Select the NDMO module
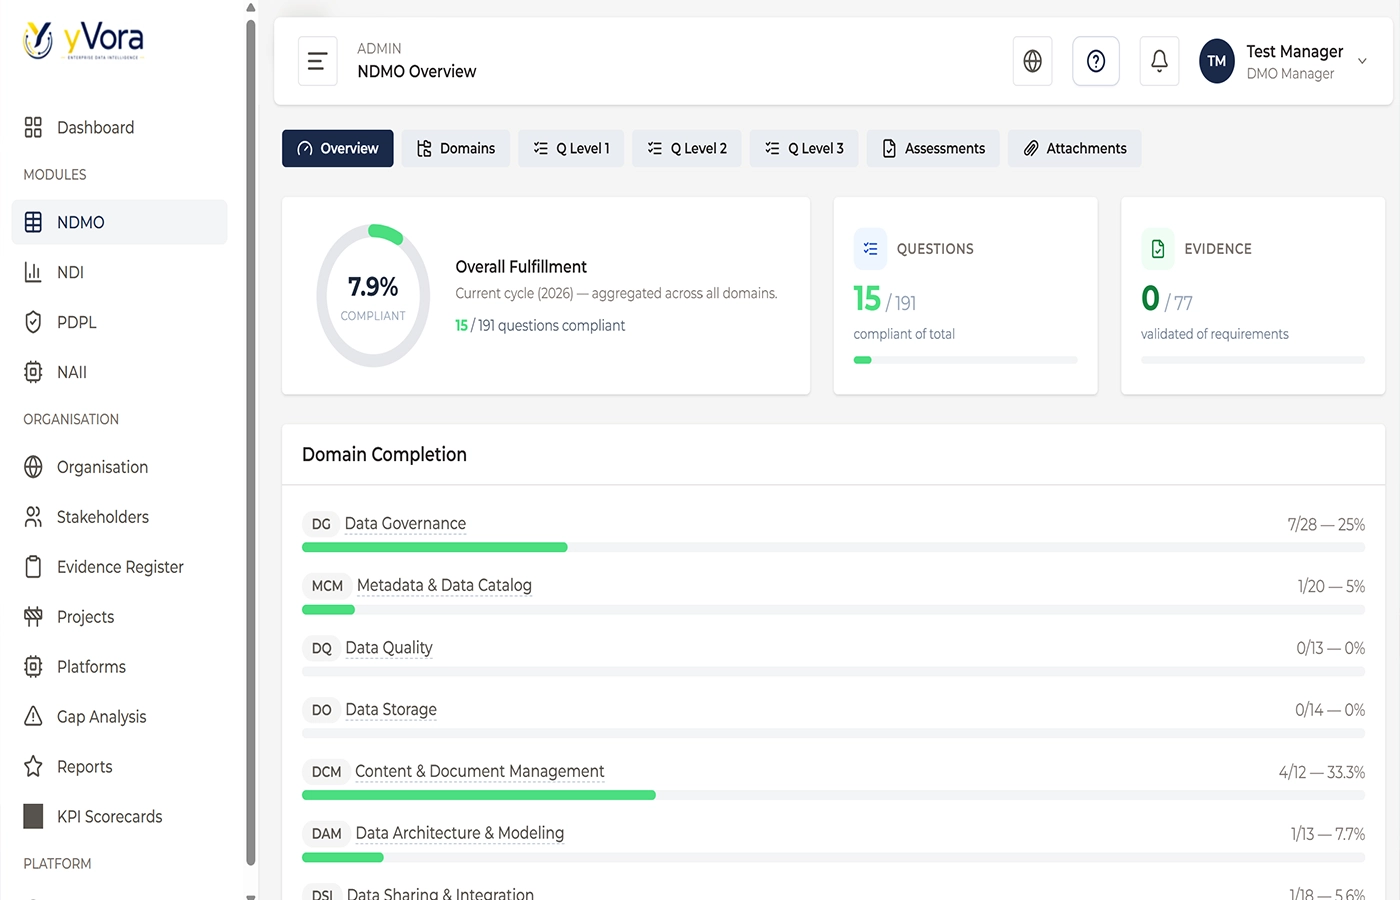The height and width of the screenshot is (900, 1400). point(120,222)
